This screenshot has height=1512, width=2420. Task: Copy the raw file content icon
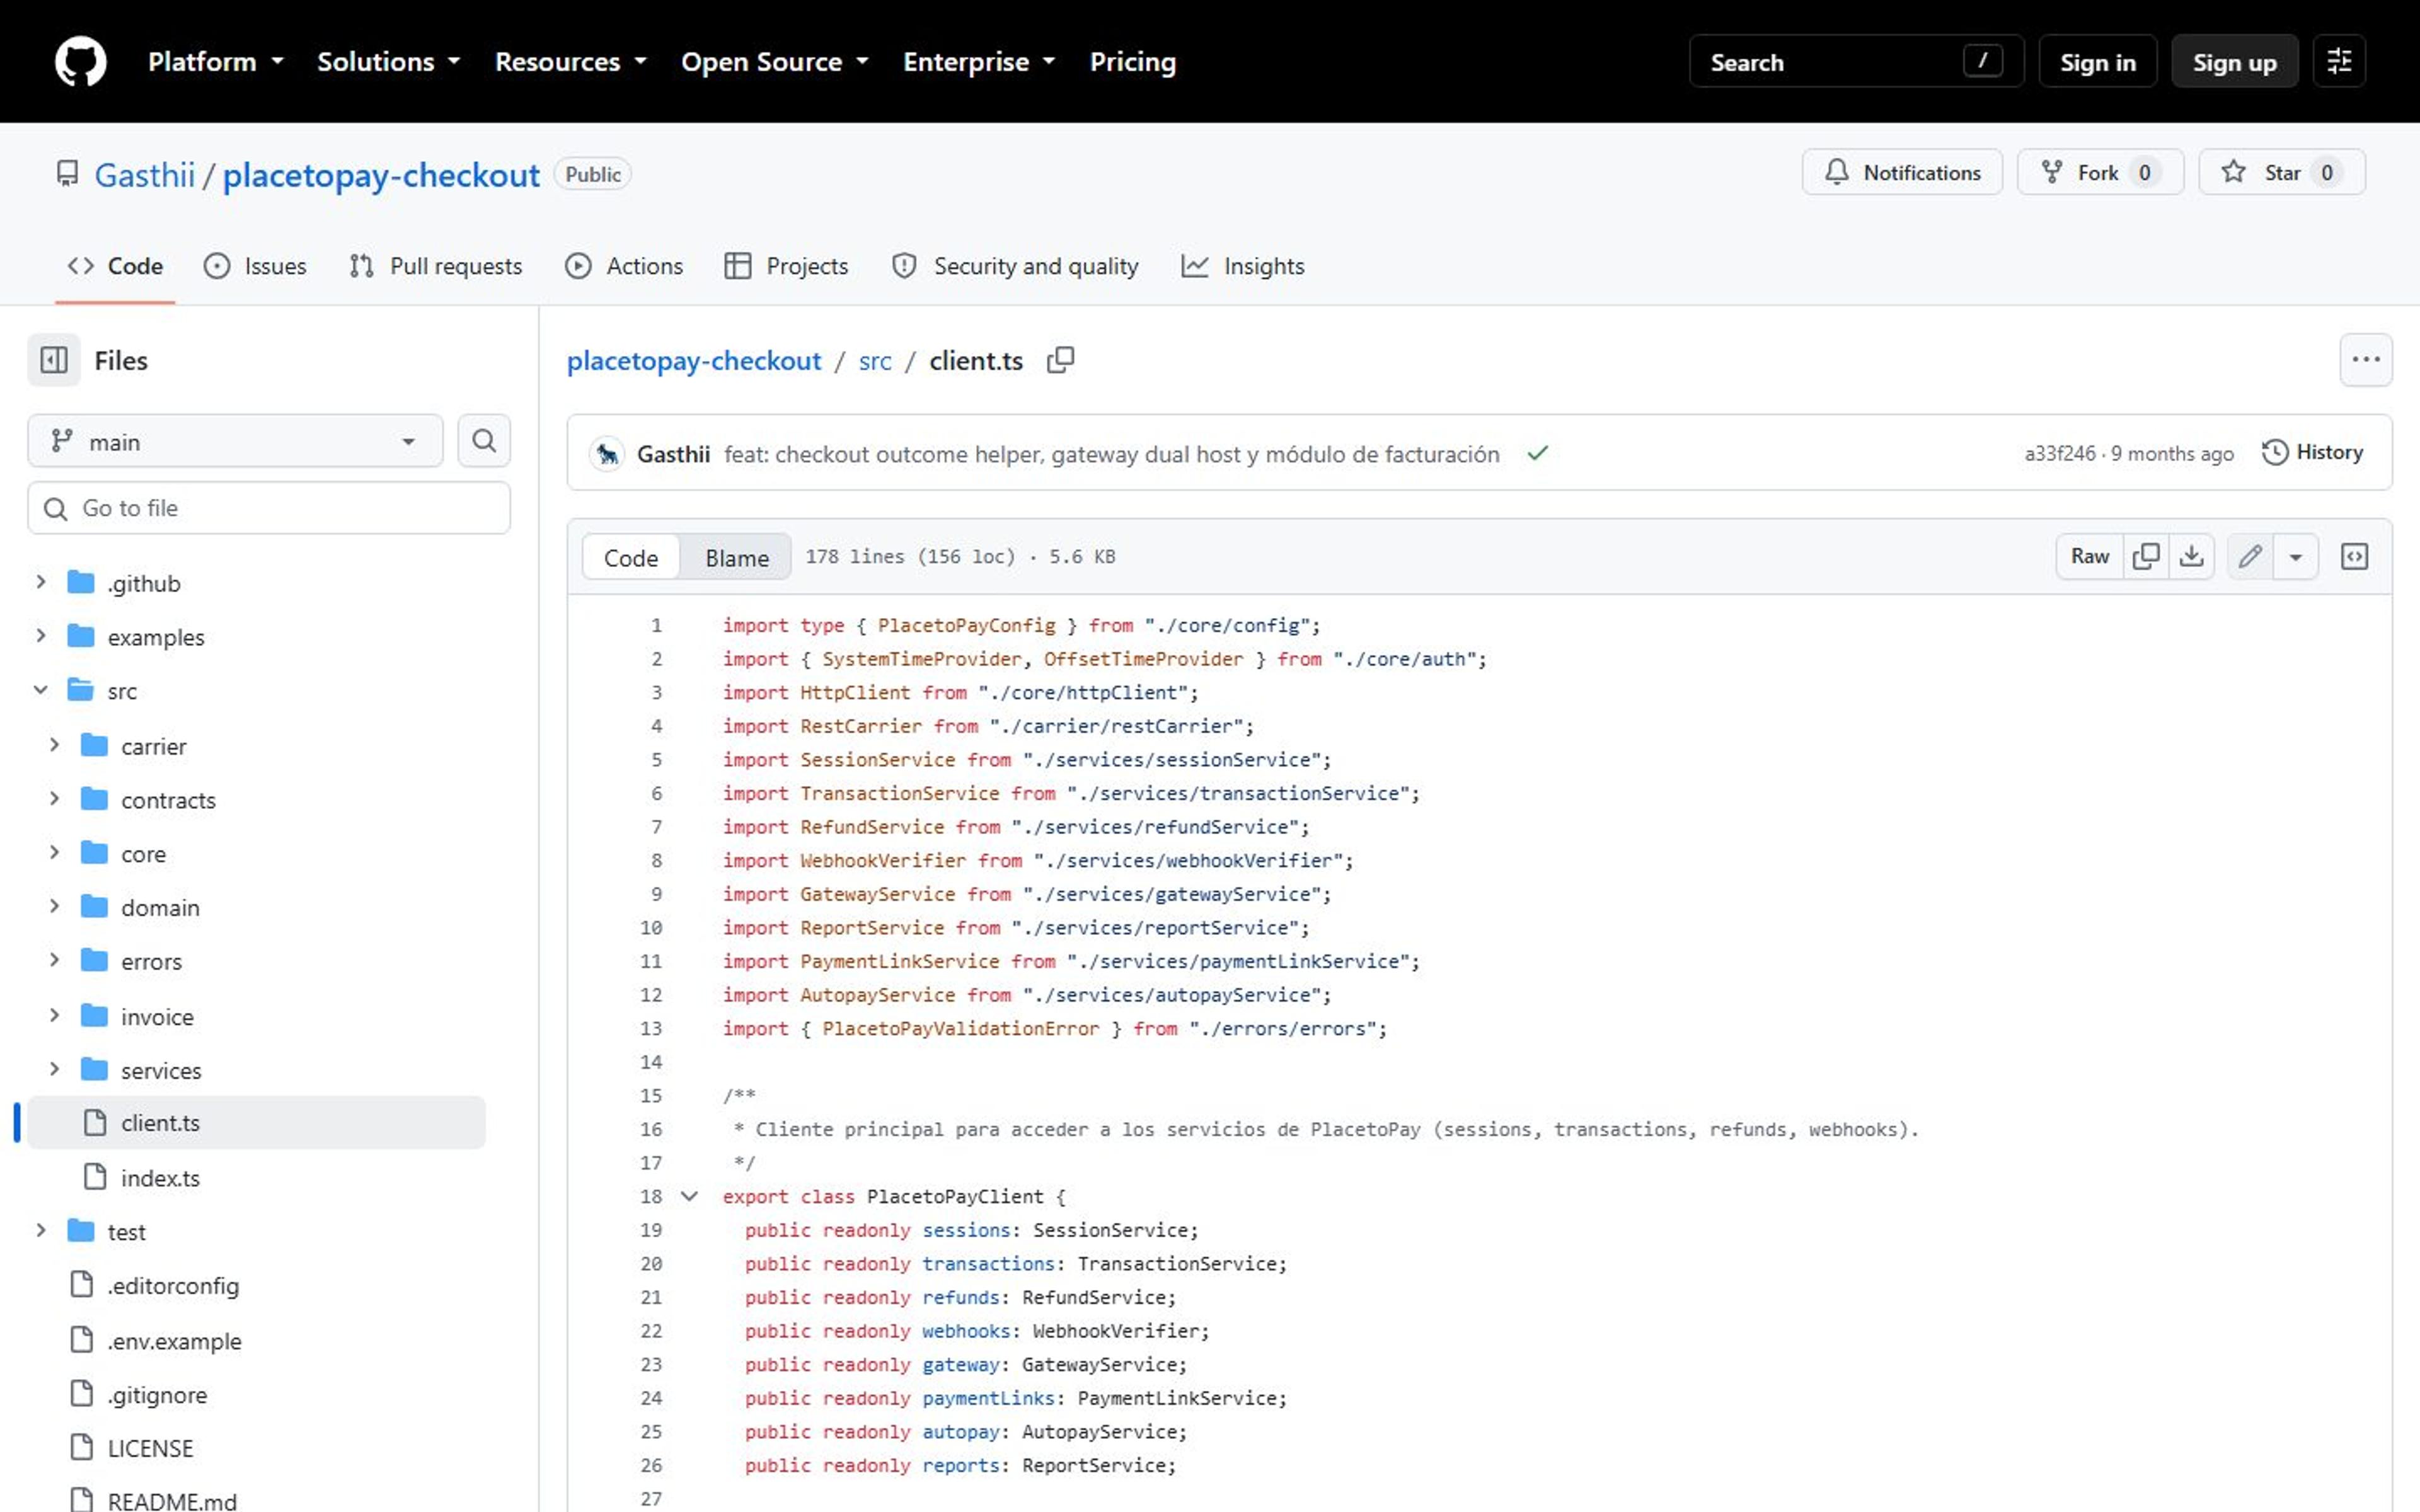pos(2145,557)
